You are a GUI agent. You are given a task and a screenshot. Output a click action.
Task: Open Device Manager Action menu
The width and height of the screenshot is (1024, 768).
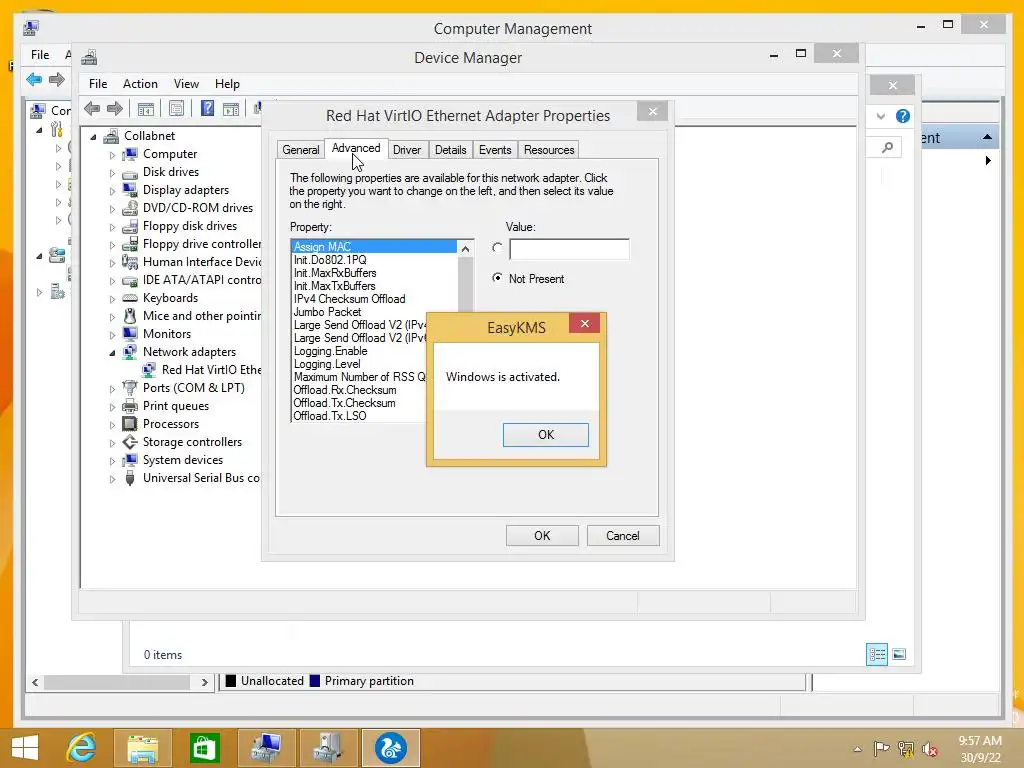pyautogui.click(x=140, y=84)
